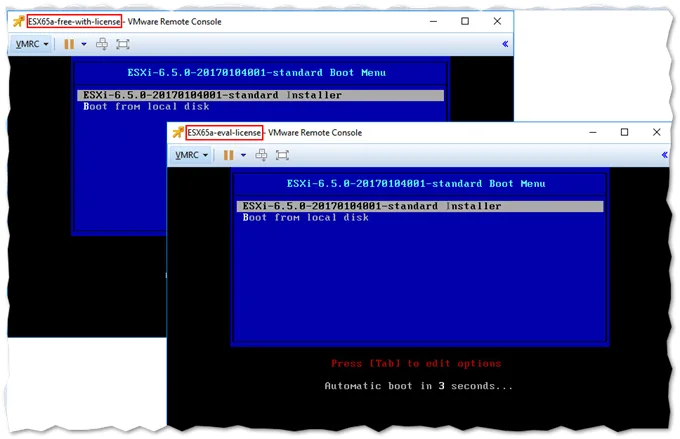
Task: Select Boot from local disk in free-with-license console
Action: pyautogui.click(x=147, y=106)
